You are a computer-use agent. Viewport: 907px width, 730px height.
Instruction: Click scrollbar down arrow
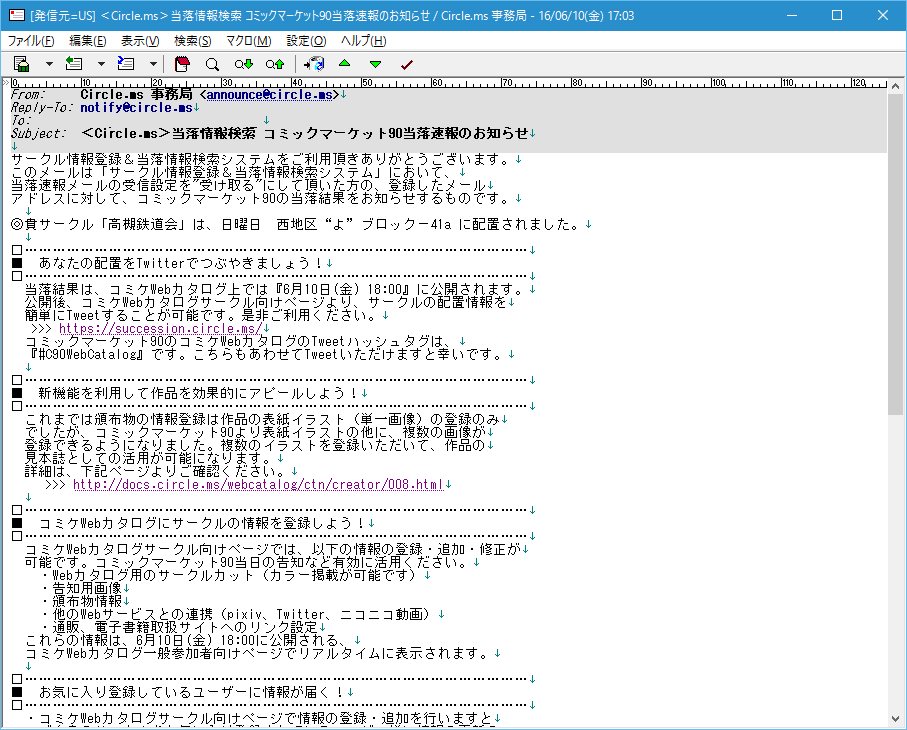895,720
